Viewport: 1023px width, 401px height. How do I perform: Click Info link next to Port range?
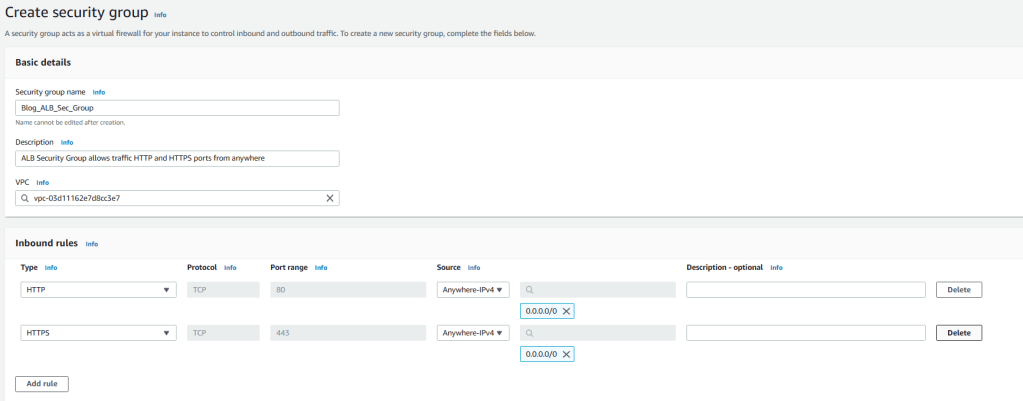[x=321, y=268]
